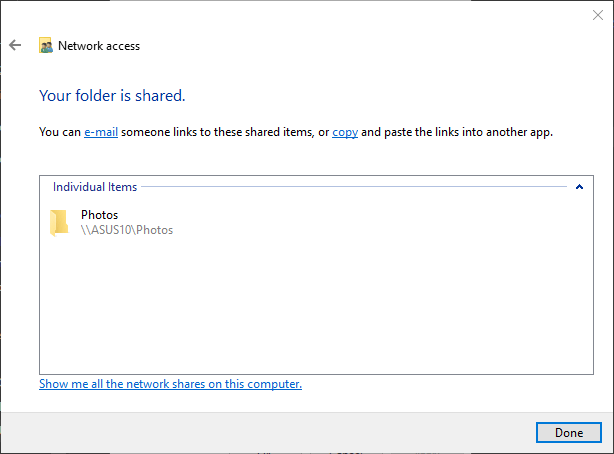
Task: Go back using the left arrow
Action: click(15, 45)
